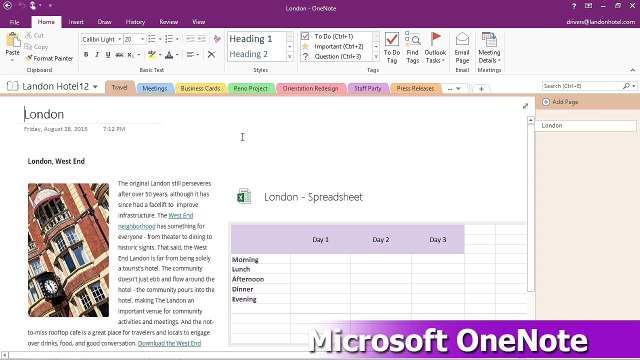The width and height of the screenshot is (640, 360).
Task: Click the numbered list icon
Action: (169, 39)
